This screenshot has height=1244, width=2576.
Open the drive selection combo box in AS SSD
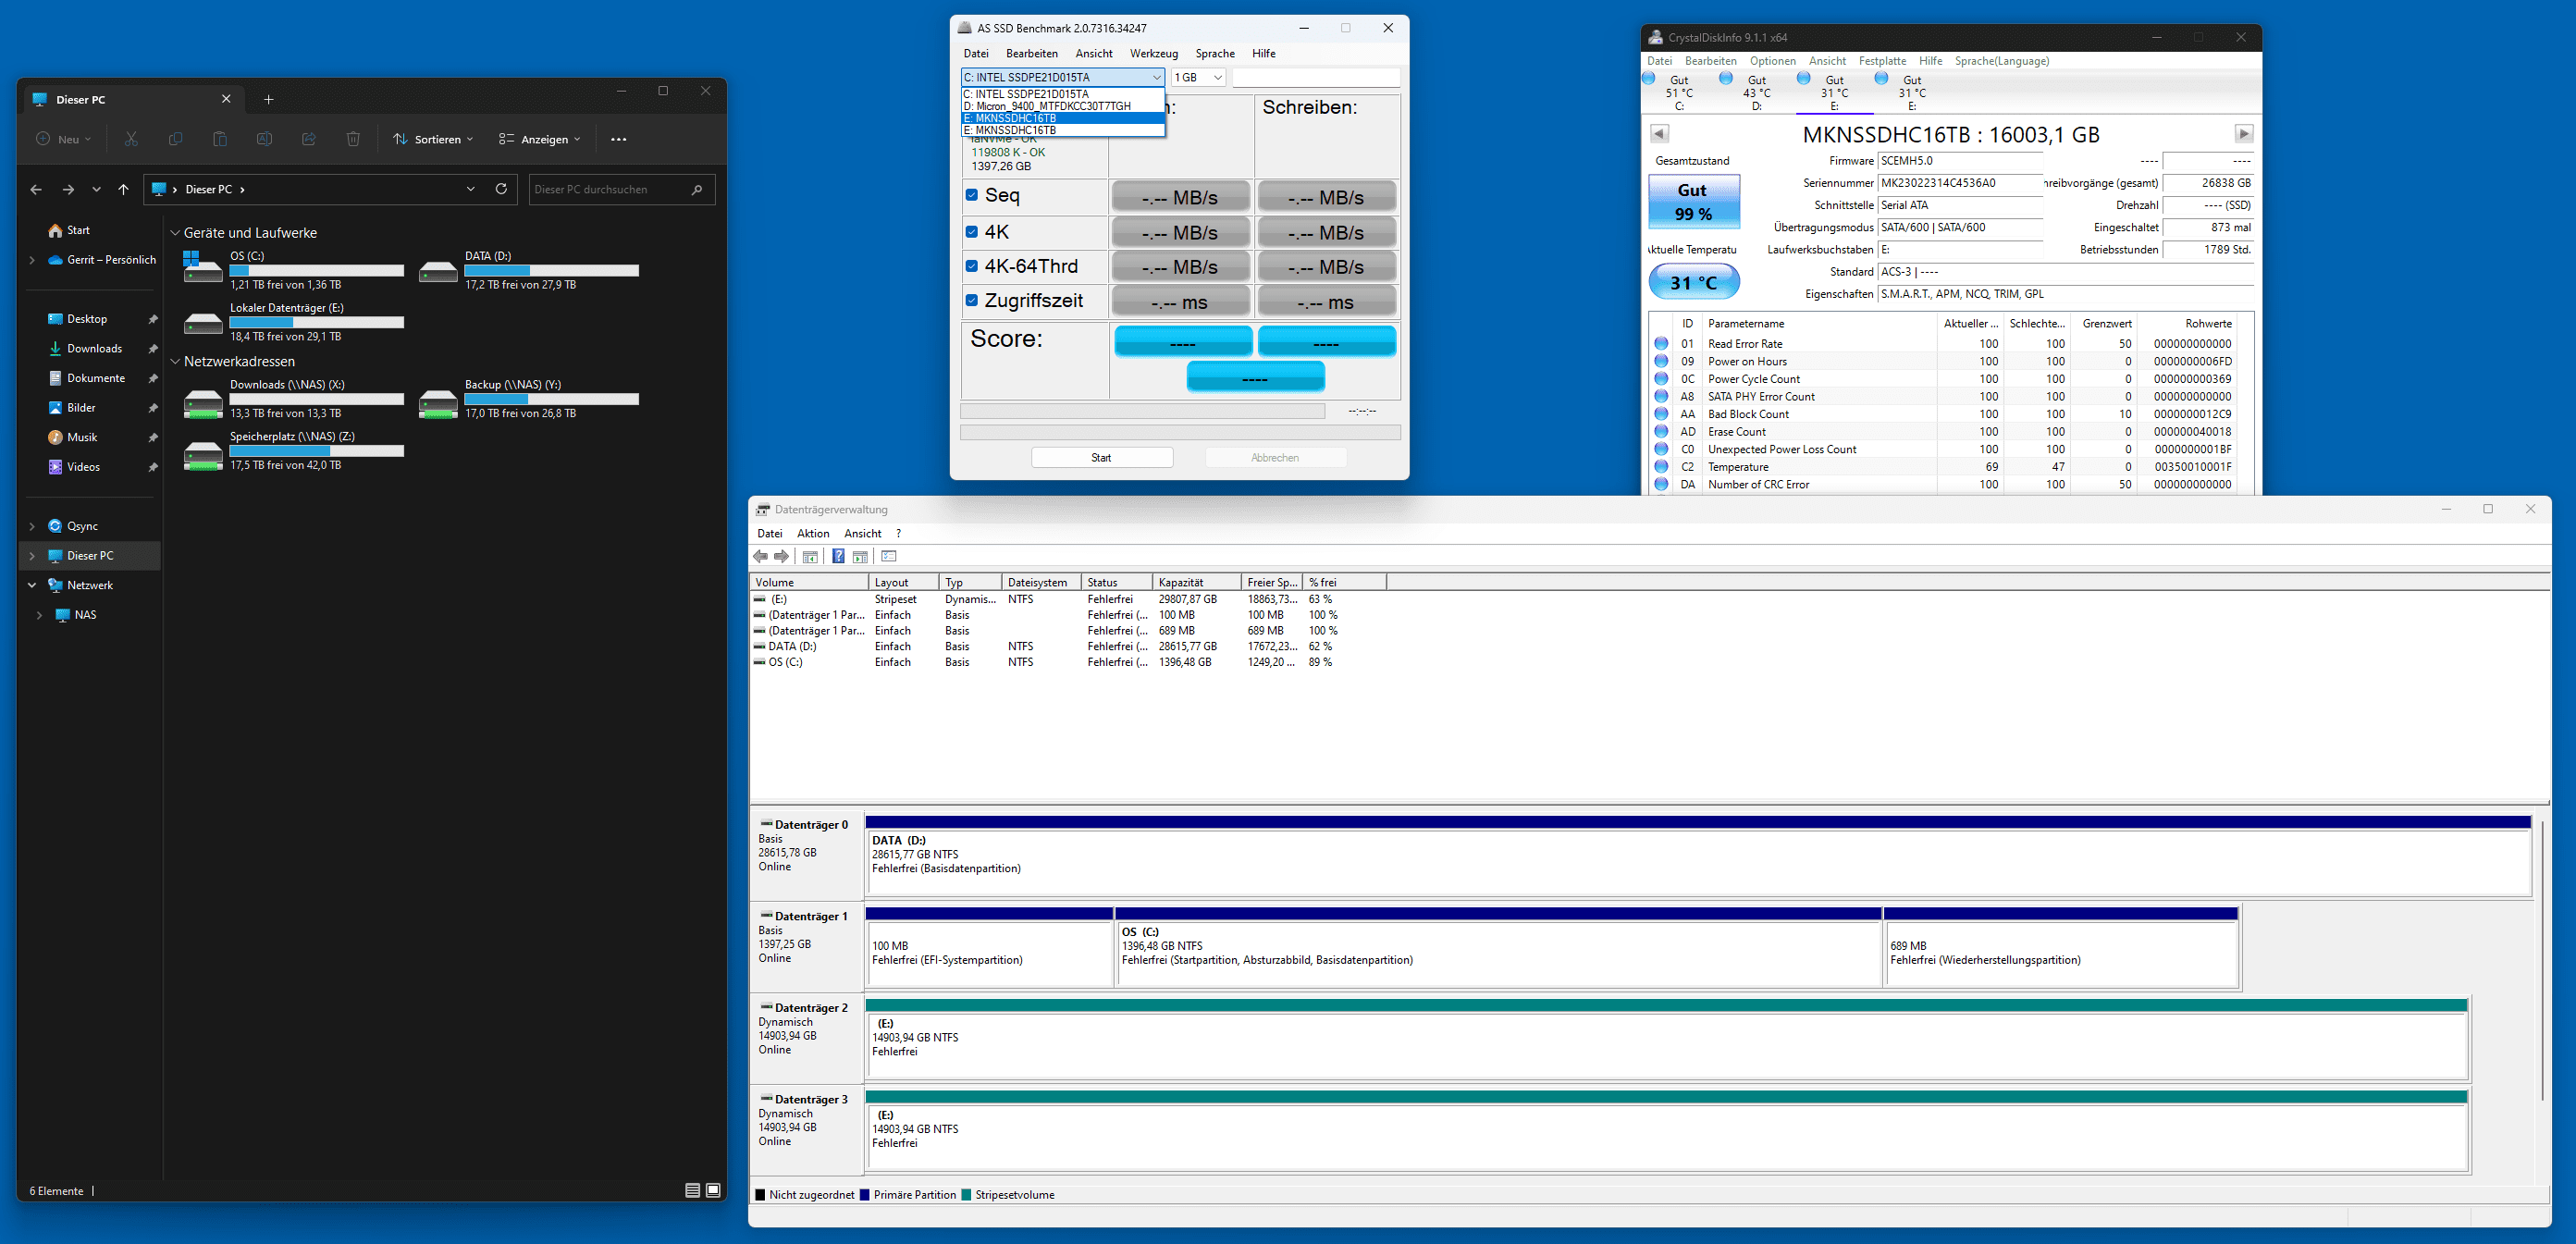click(x=1063, y=77)
